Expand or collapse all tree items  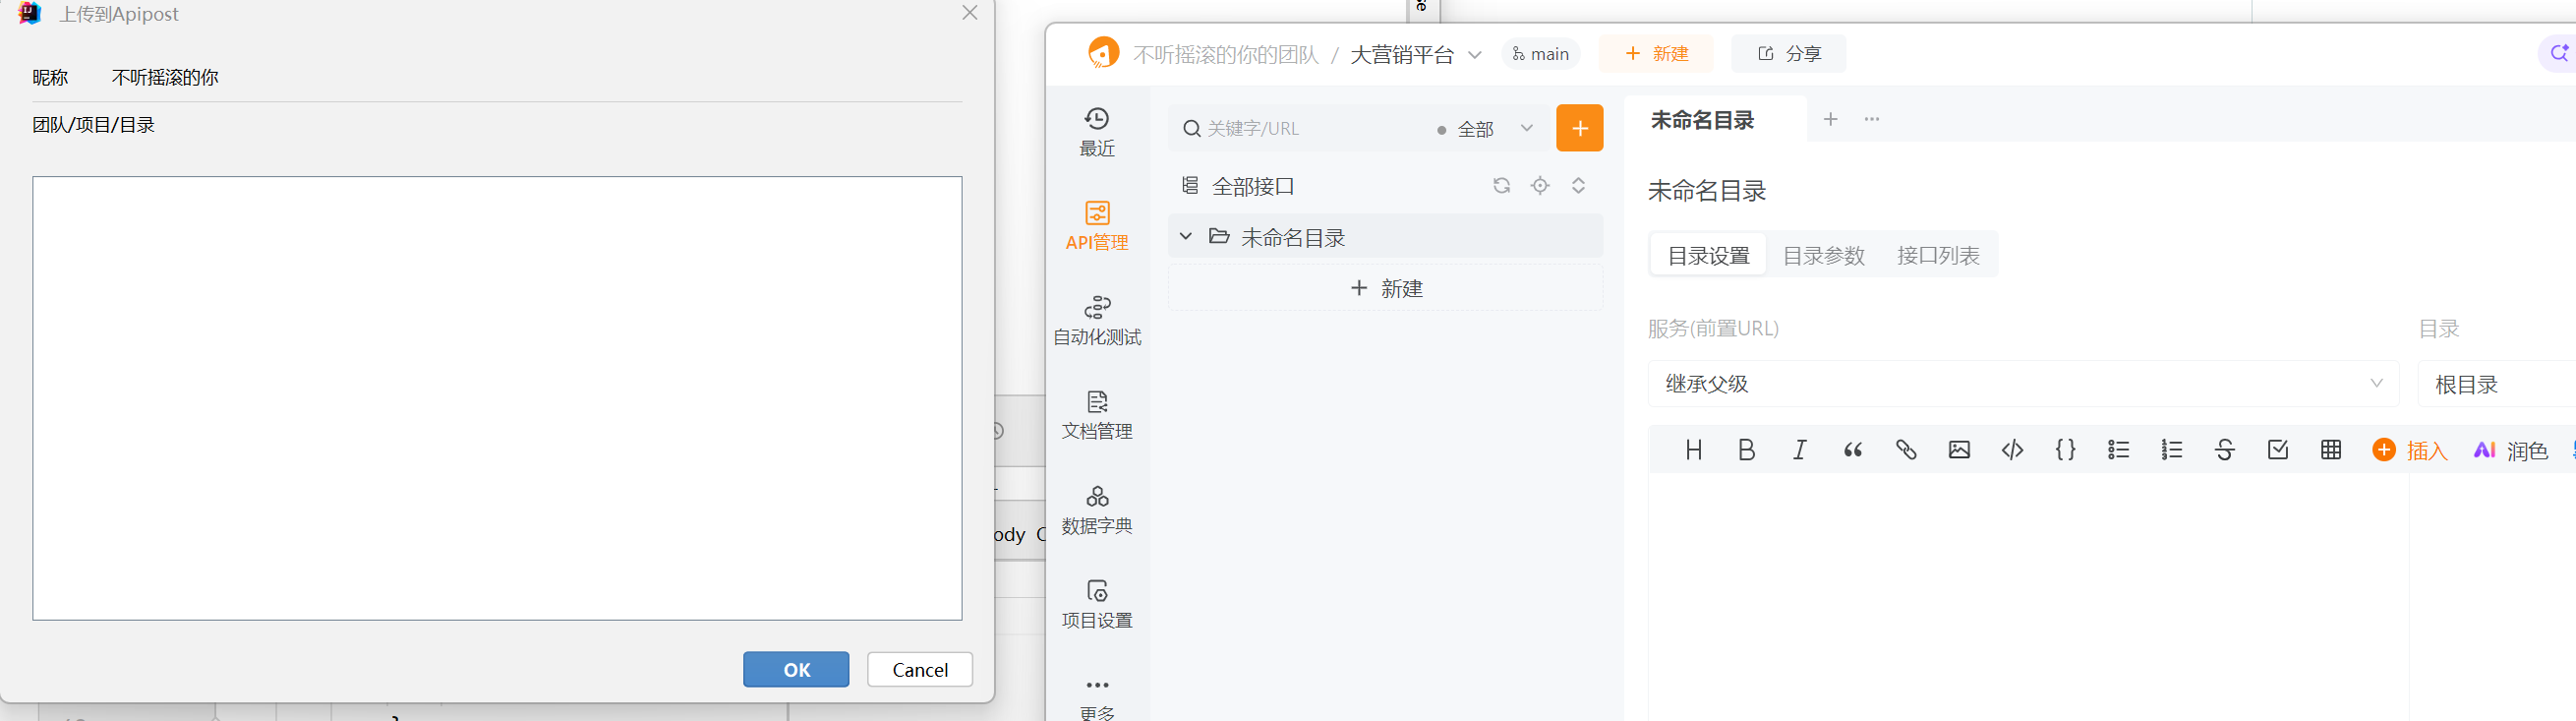coord(1578,186)
